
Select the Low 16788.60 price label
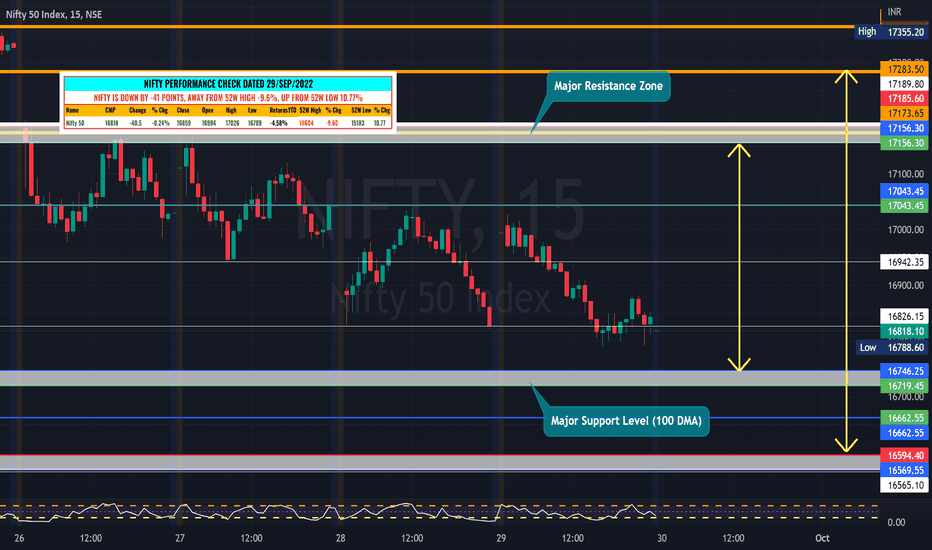[892, 347]
